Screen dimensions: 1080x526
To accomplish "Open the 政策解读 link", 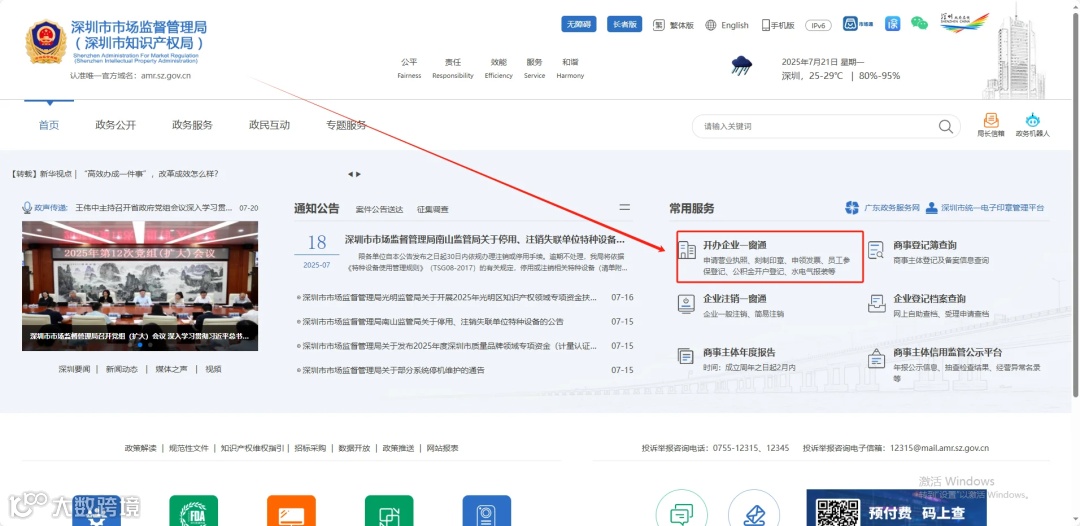I will (x=141, y=448).
